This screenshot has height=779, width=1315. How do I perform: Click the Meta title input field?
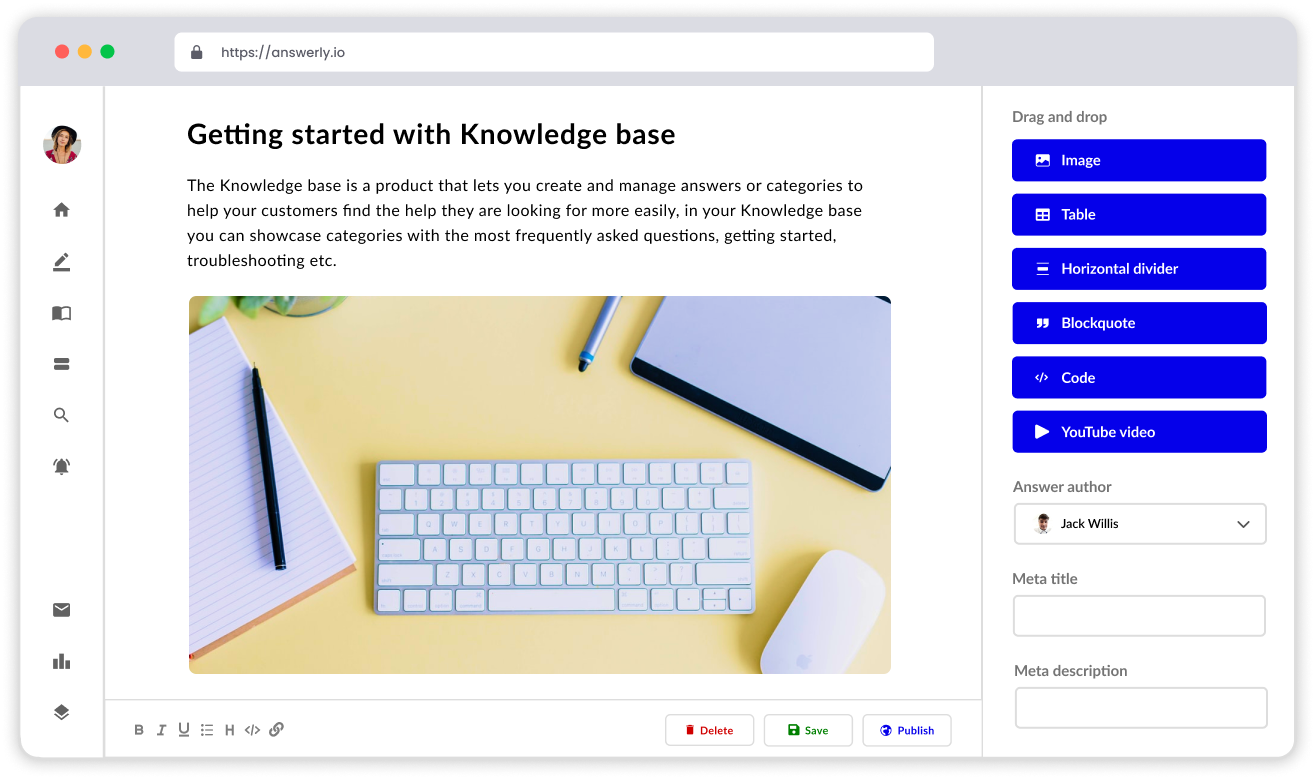pyautogui.click(x=1139, y=616)
